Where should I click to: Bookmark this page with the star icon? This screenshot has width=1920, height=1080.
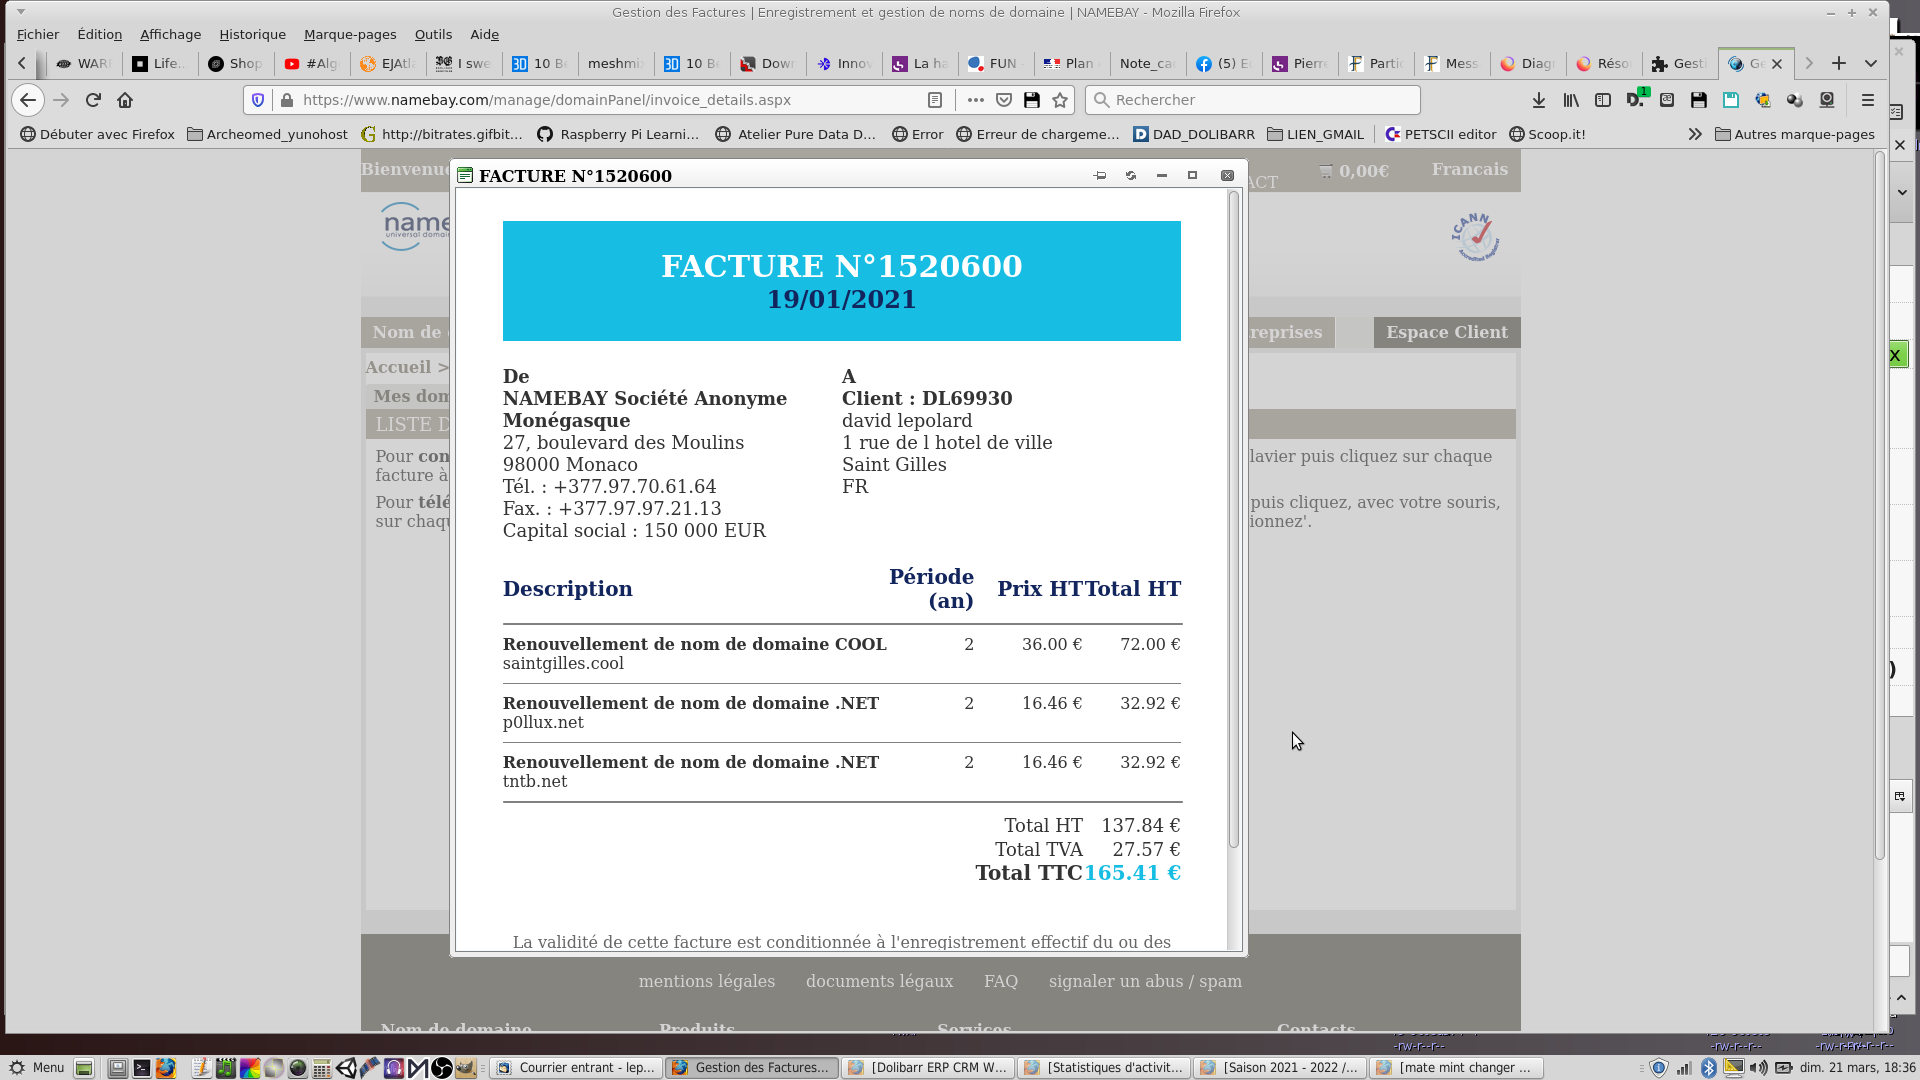1060,100
